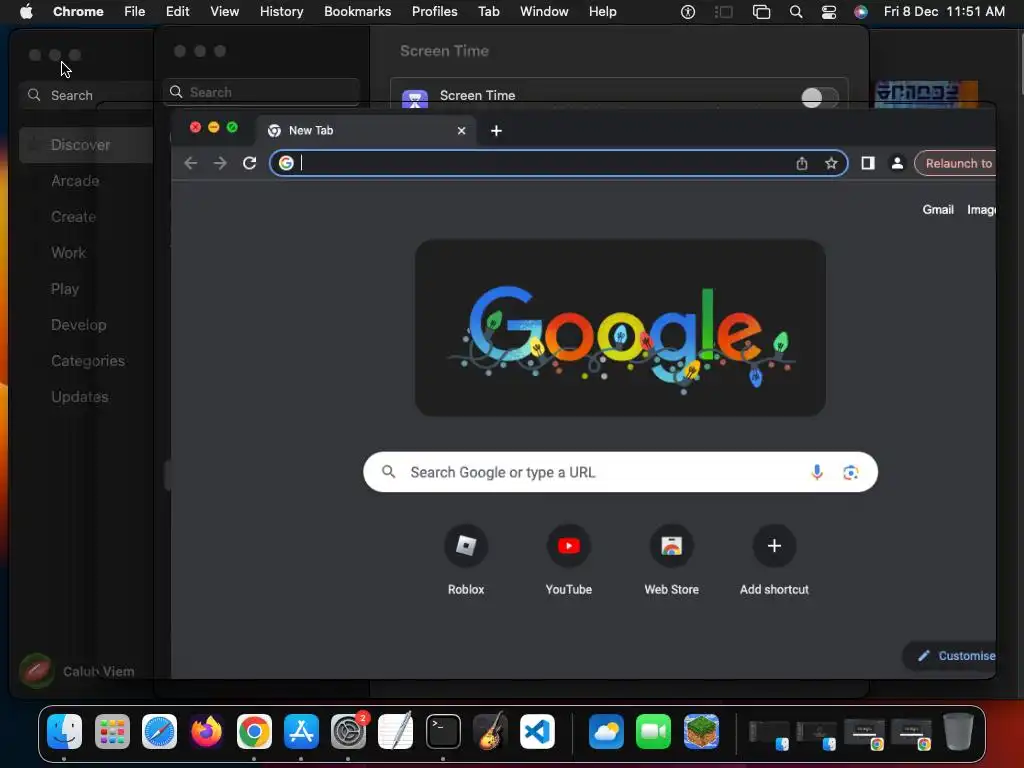Open the Chrome app menu
1024x768 pixels.
pos(78,11)
